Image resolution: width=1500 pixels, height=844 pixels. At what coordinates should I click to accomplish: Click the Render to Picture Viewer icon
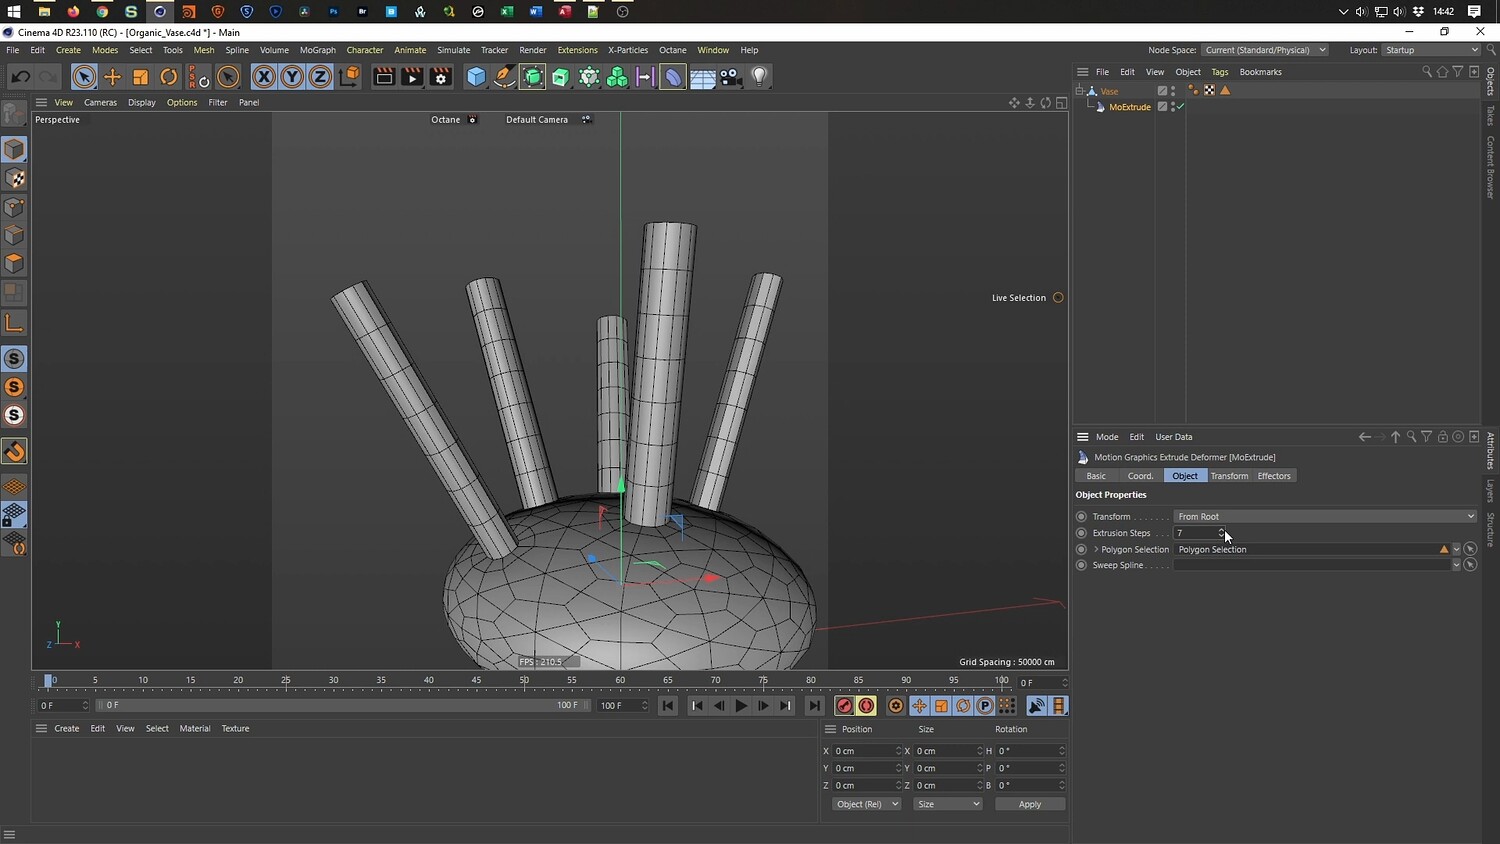pyautogui.click(x=412, y=77)
